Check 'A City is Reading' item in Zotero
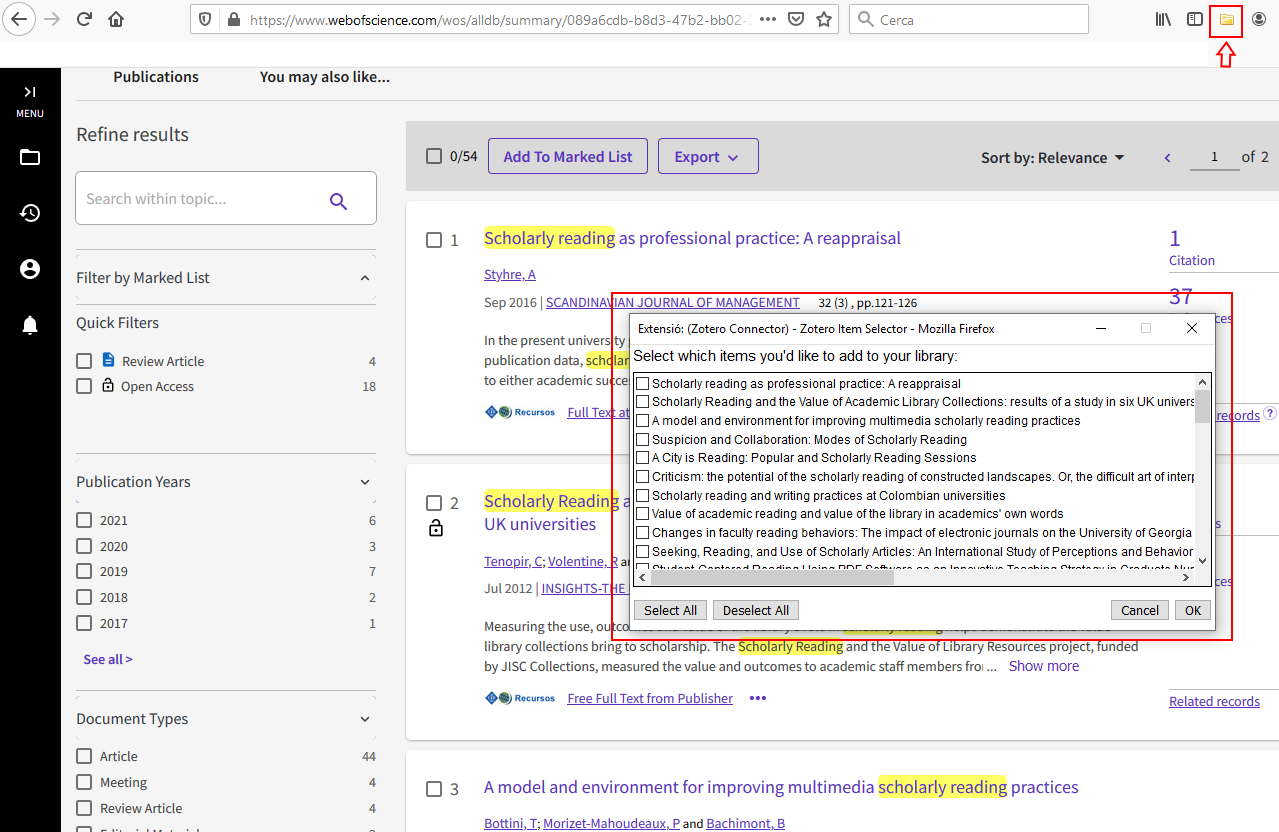 click(643, 458)
